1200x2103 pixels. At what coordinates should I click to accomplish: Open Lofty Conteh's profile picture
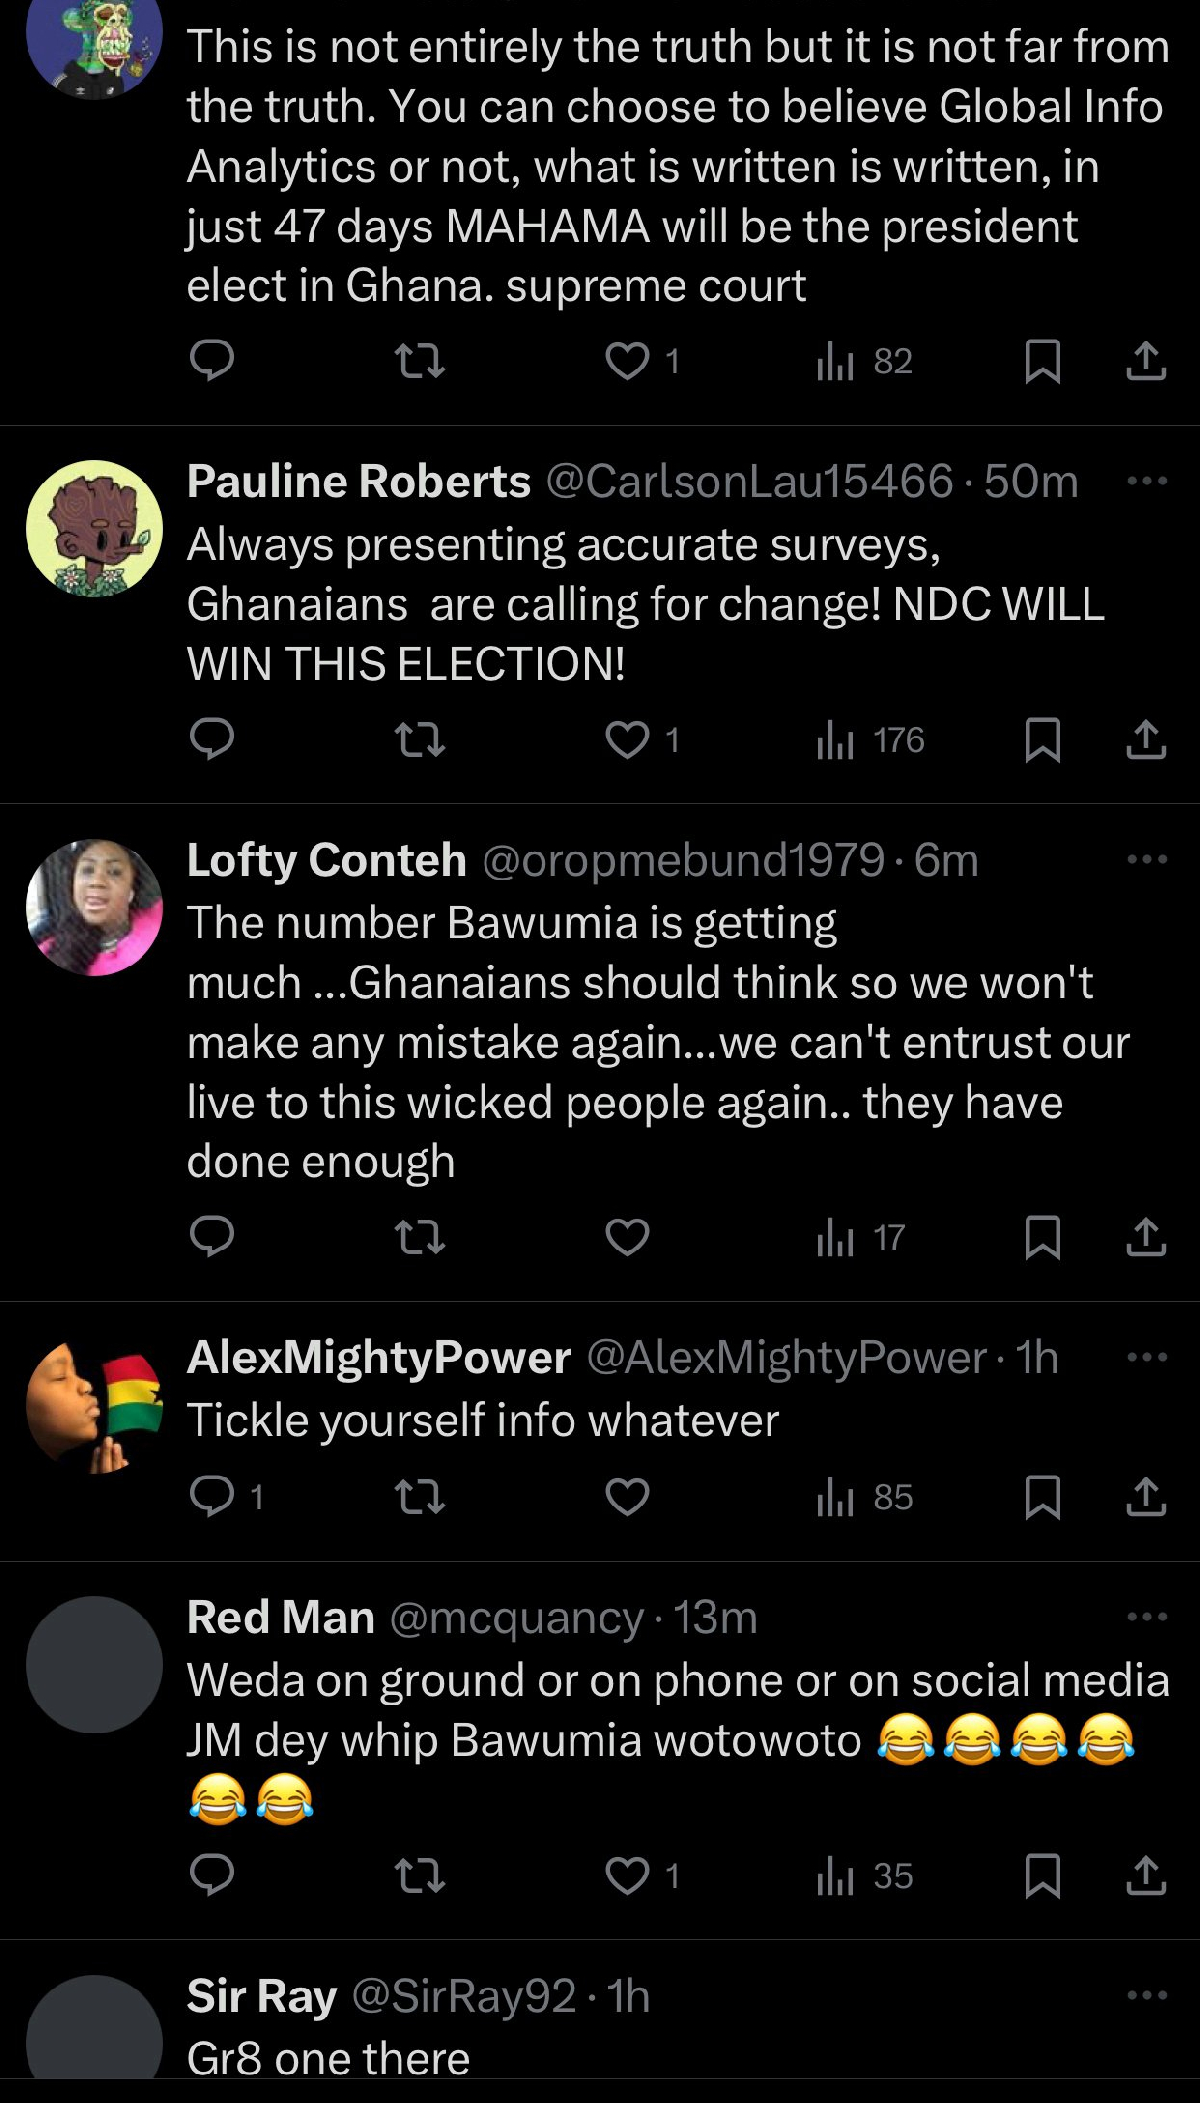94,907
